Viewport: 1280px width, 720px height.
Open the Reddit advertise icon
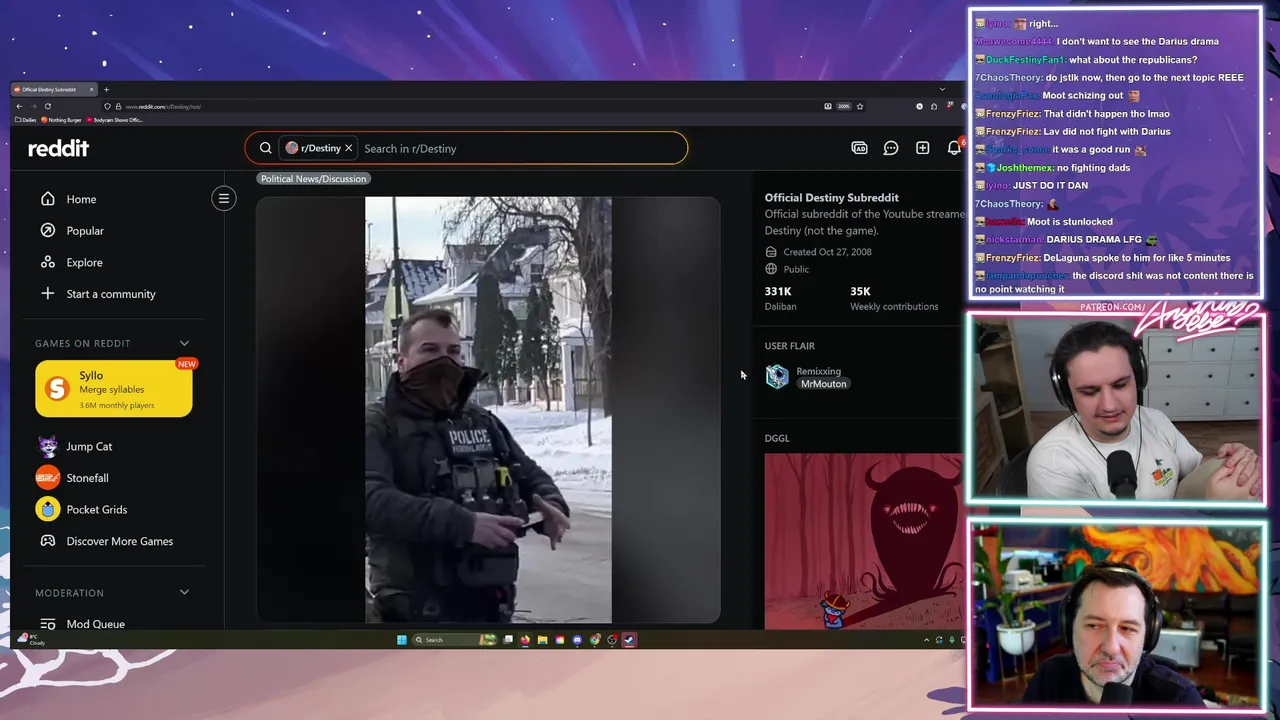click(x=859, y=148)
